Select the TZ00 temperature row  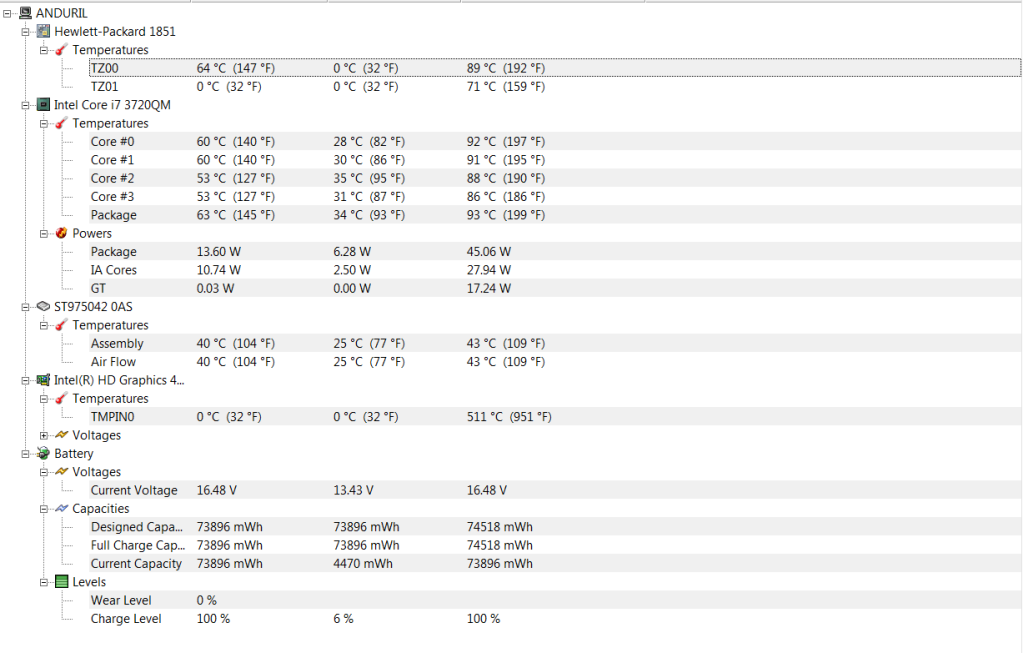tap(104, 68)
